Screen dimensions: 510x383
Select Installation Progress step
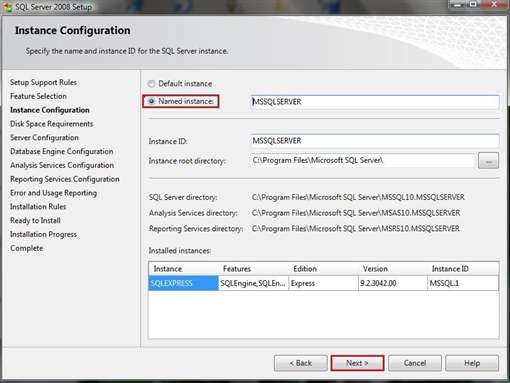(43, 234)
